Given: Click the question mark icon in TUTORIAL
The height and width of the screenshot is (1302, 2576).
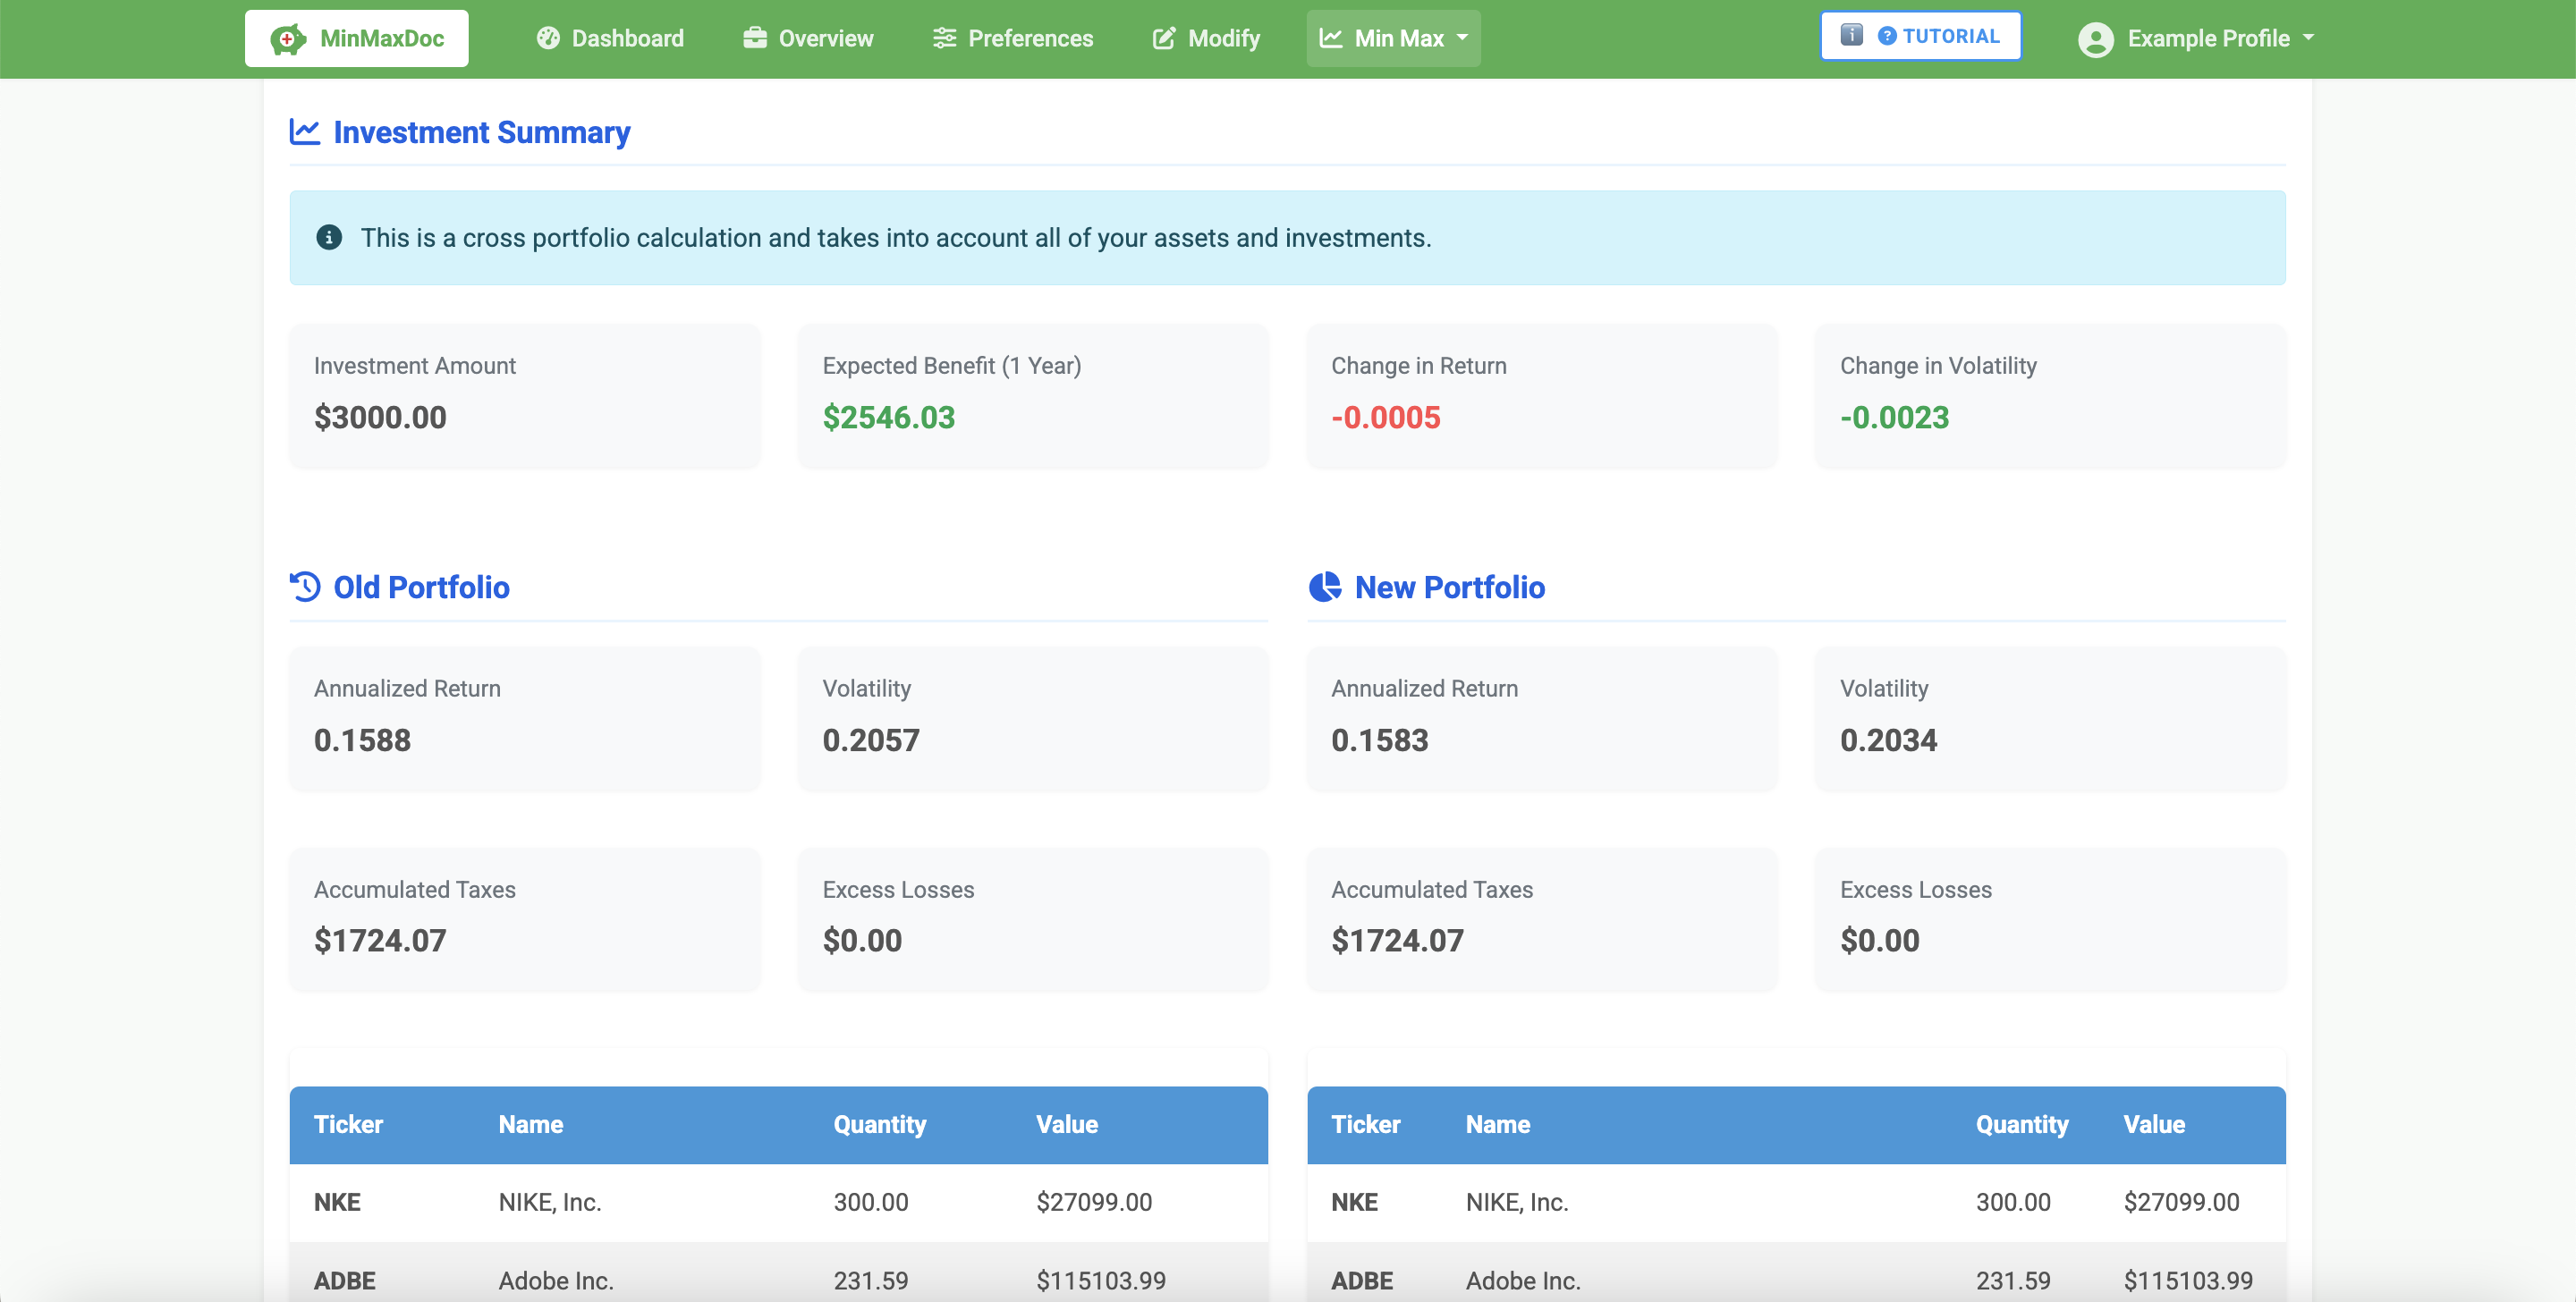Looking at the screenshot, I should coord(1886,35).
